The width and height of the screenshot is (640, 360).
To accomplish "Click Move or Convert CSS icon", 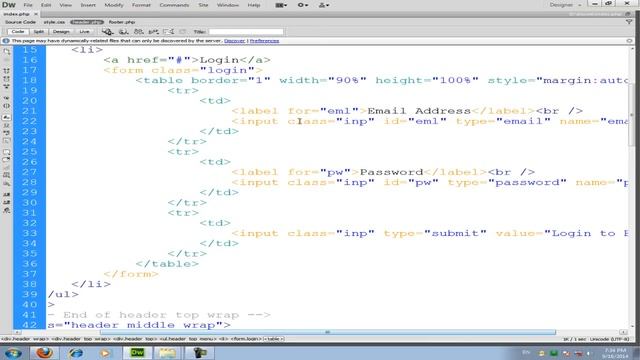I will click(x=7, y=184).
